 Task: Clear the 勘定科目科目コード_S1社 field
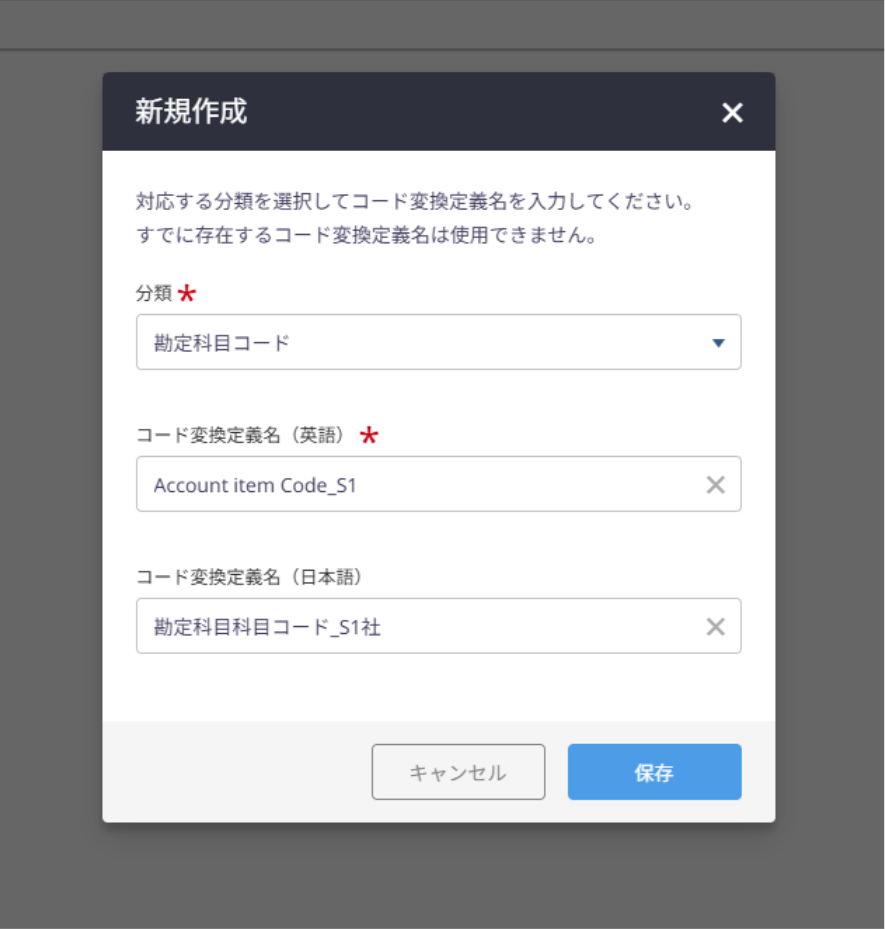pos(716,626)
